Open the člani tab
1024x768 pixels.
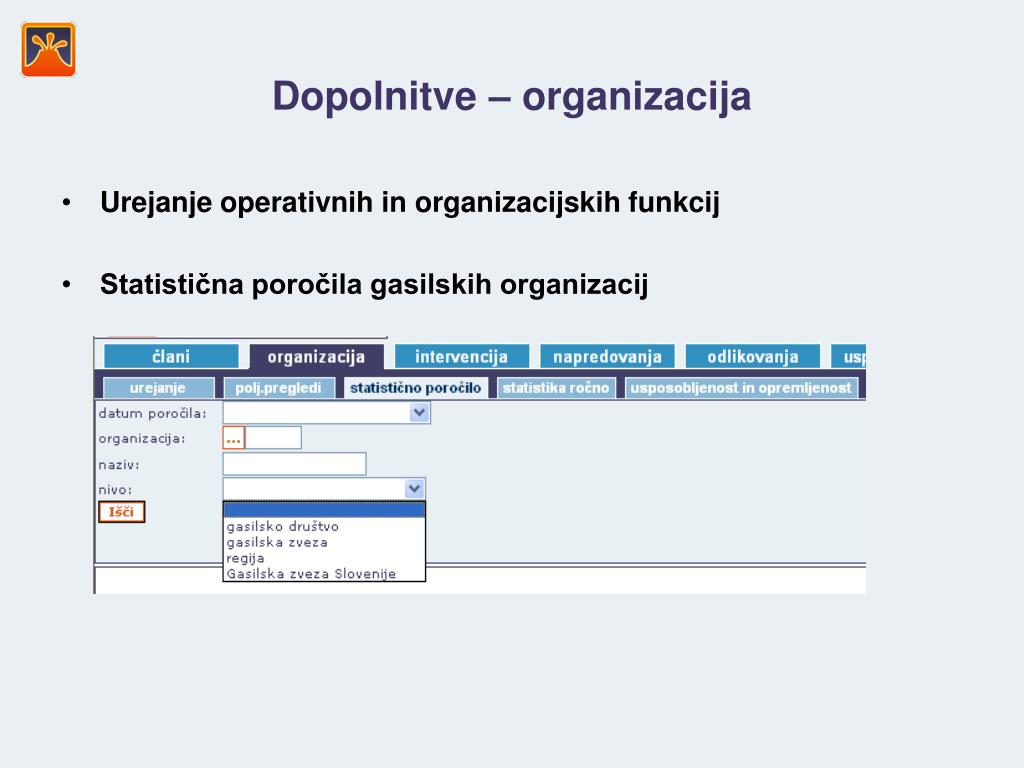(x=171, y=357)
